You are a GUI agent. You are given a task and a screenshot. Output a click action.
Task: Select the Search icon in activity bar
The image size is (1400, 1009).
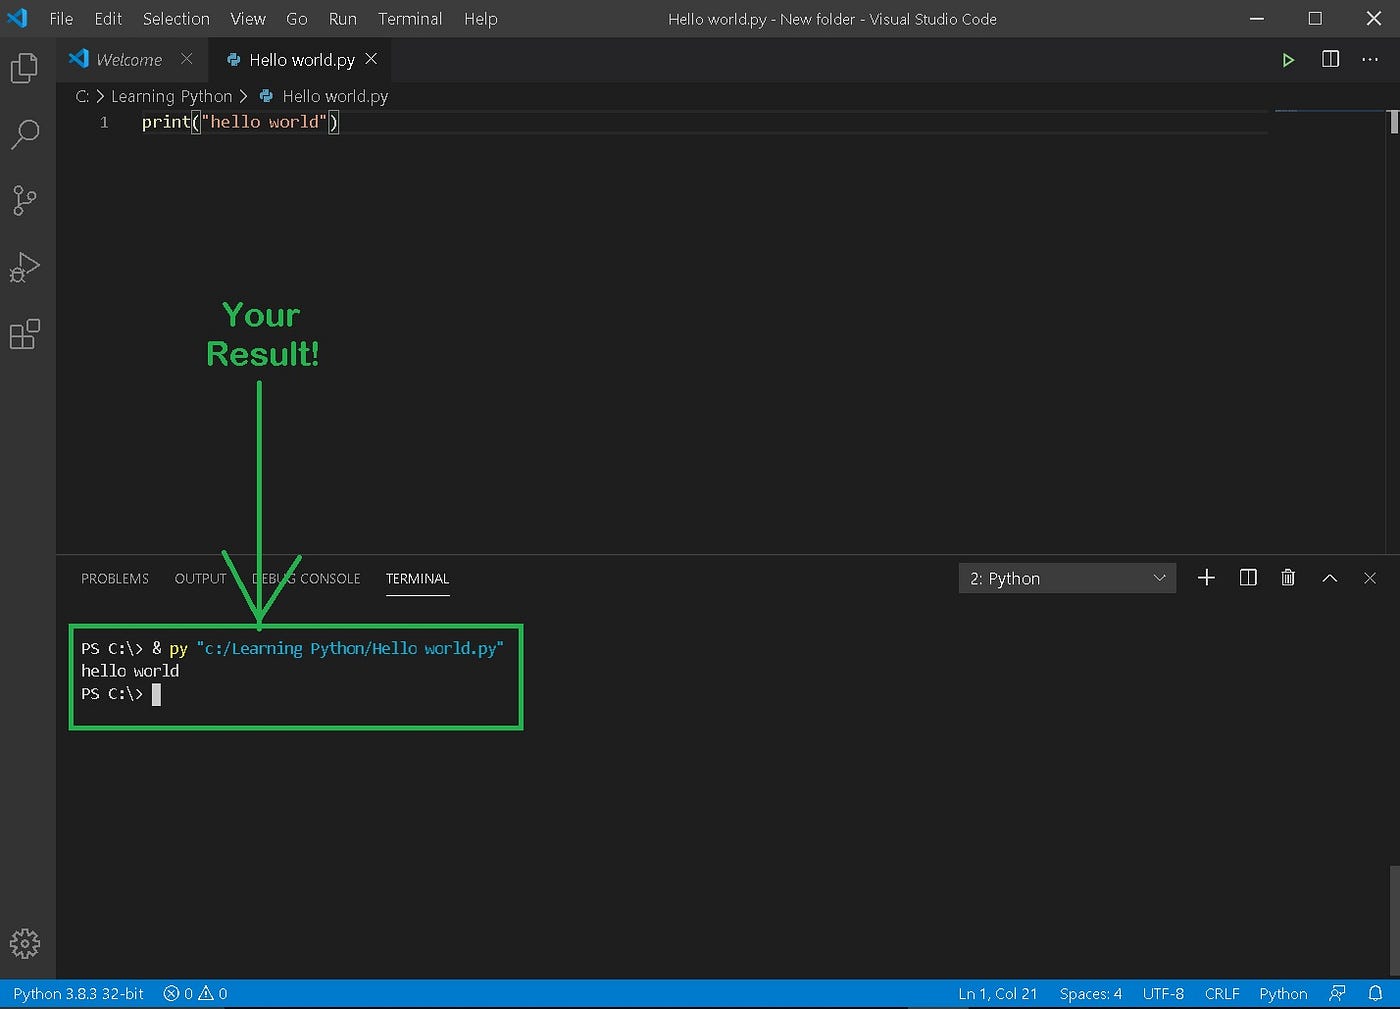point(24,133)
